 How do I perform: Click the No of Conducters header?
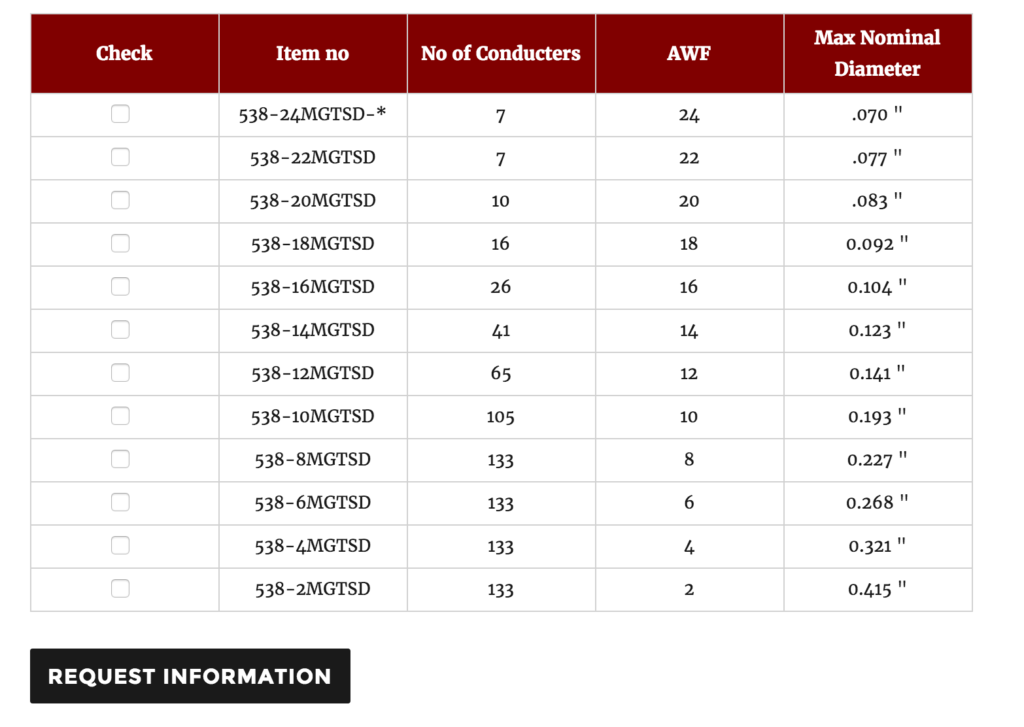501,53
